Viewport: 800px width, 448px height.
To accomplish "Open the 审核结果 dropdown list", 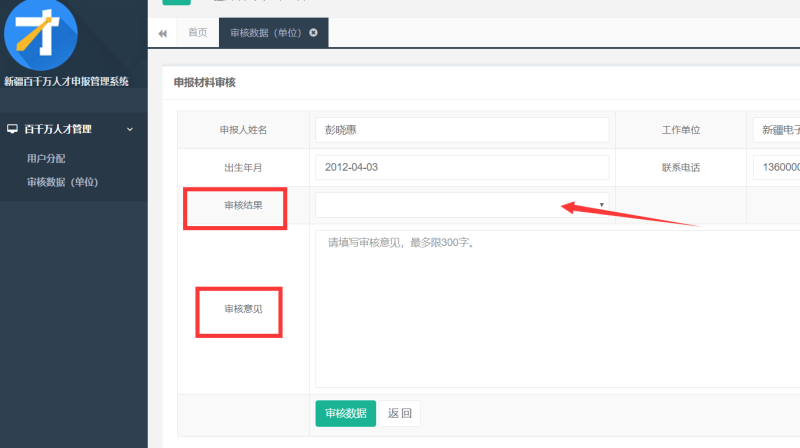I will click(x=461, y=204).
